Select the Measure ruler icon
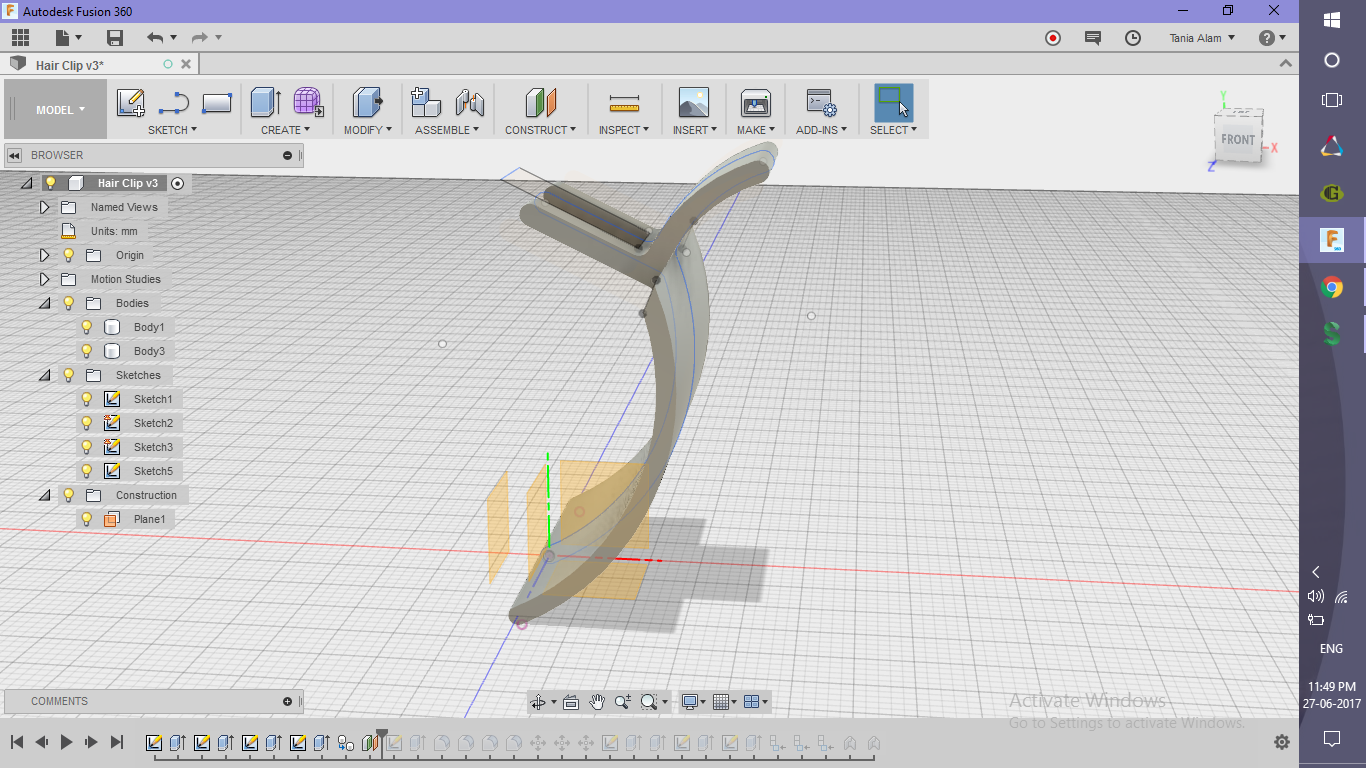 click(624, 103)
